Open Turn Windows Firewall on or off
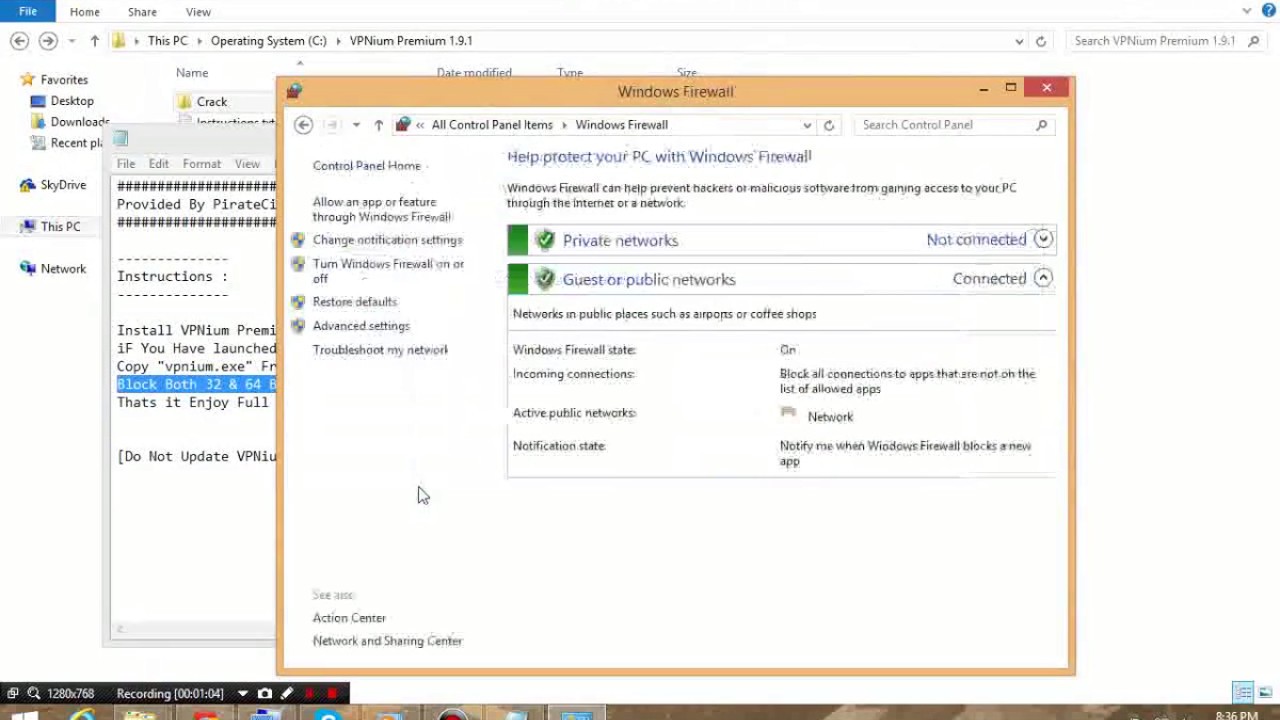This screenshot has width=1280, height=720. pyautogui.click(x=388, y=271)
